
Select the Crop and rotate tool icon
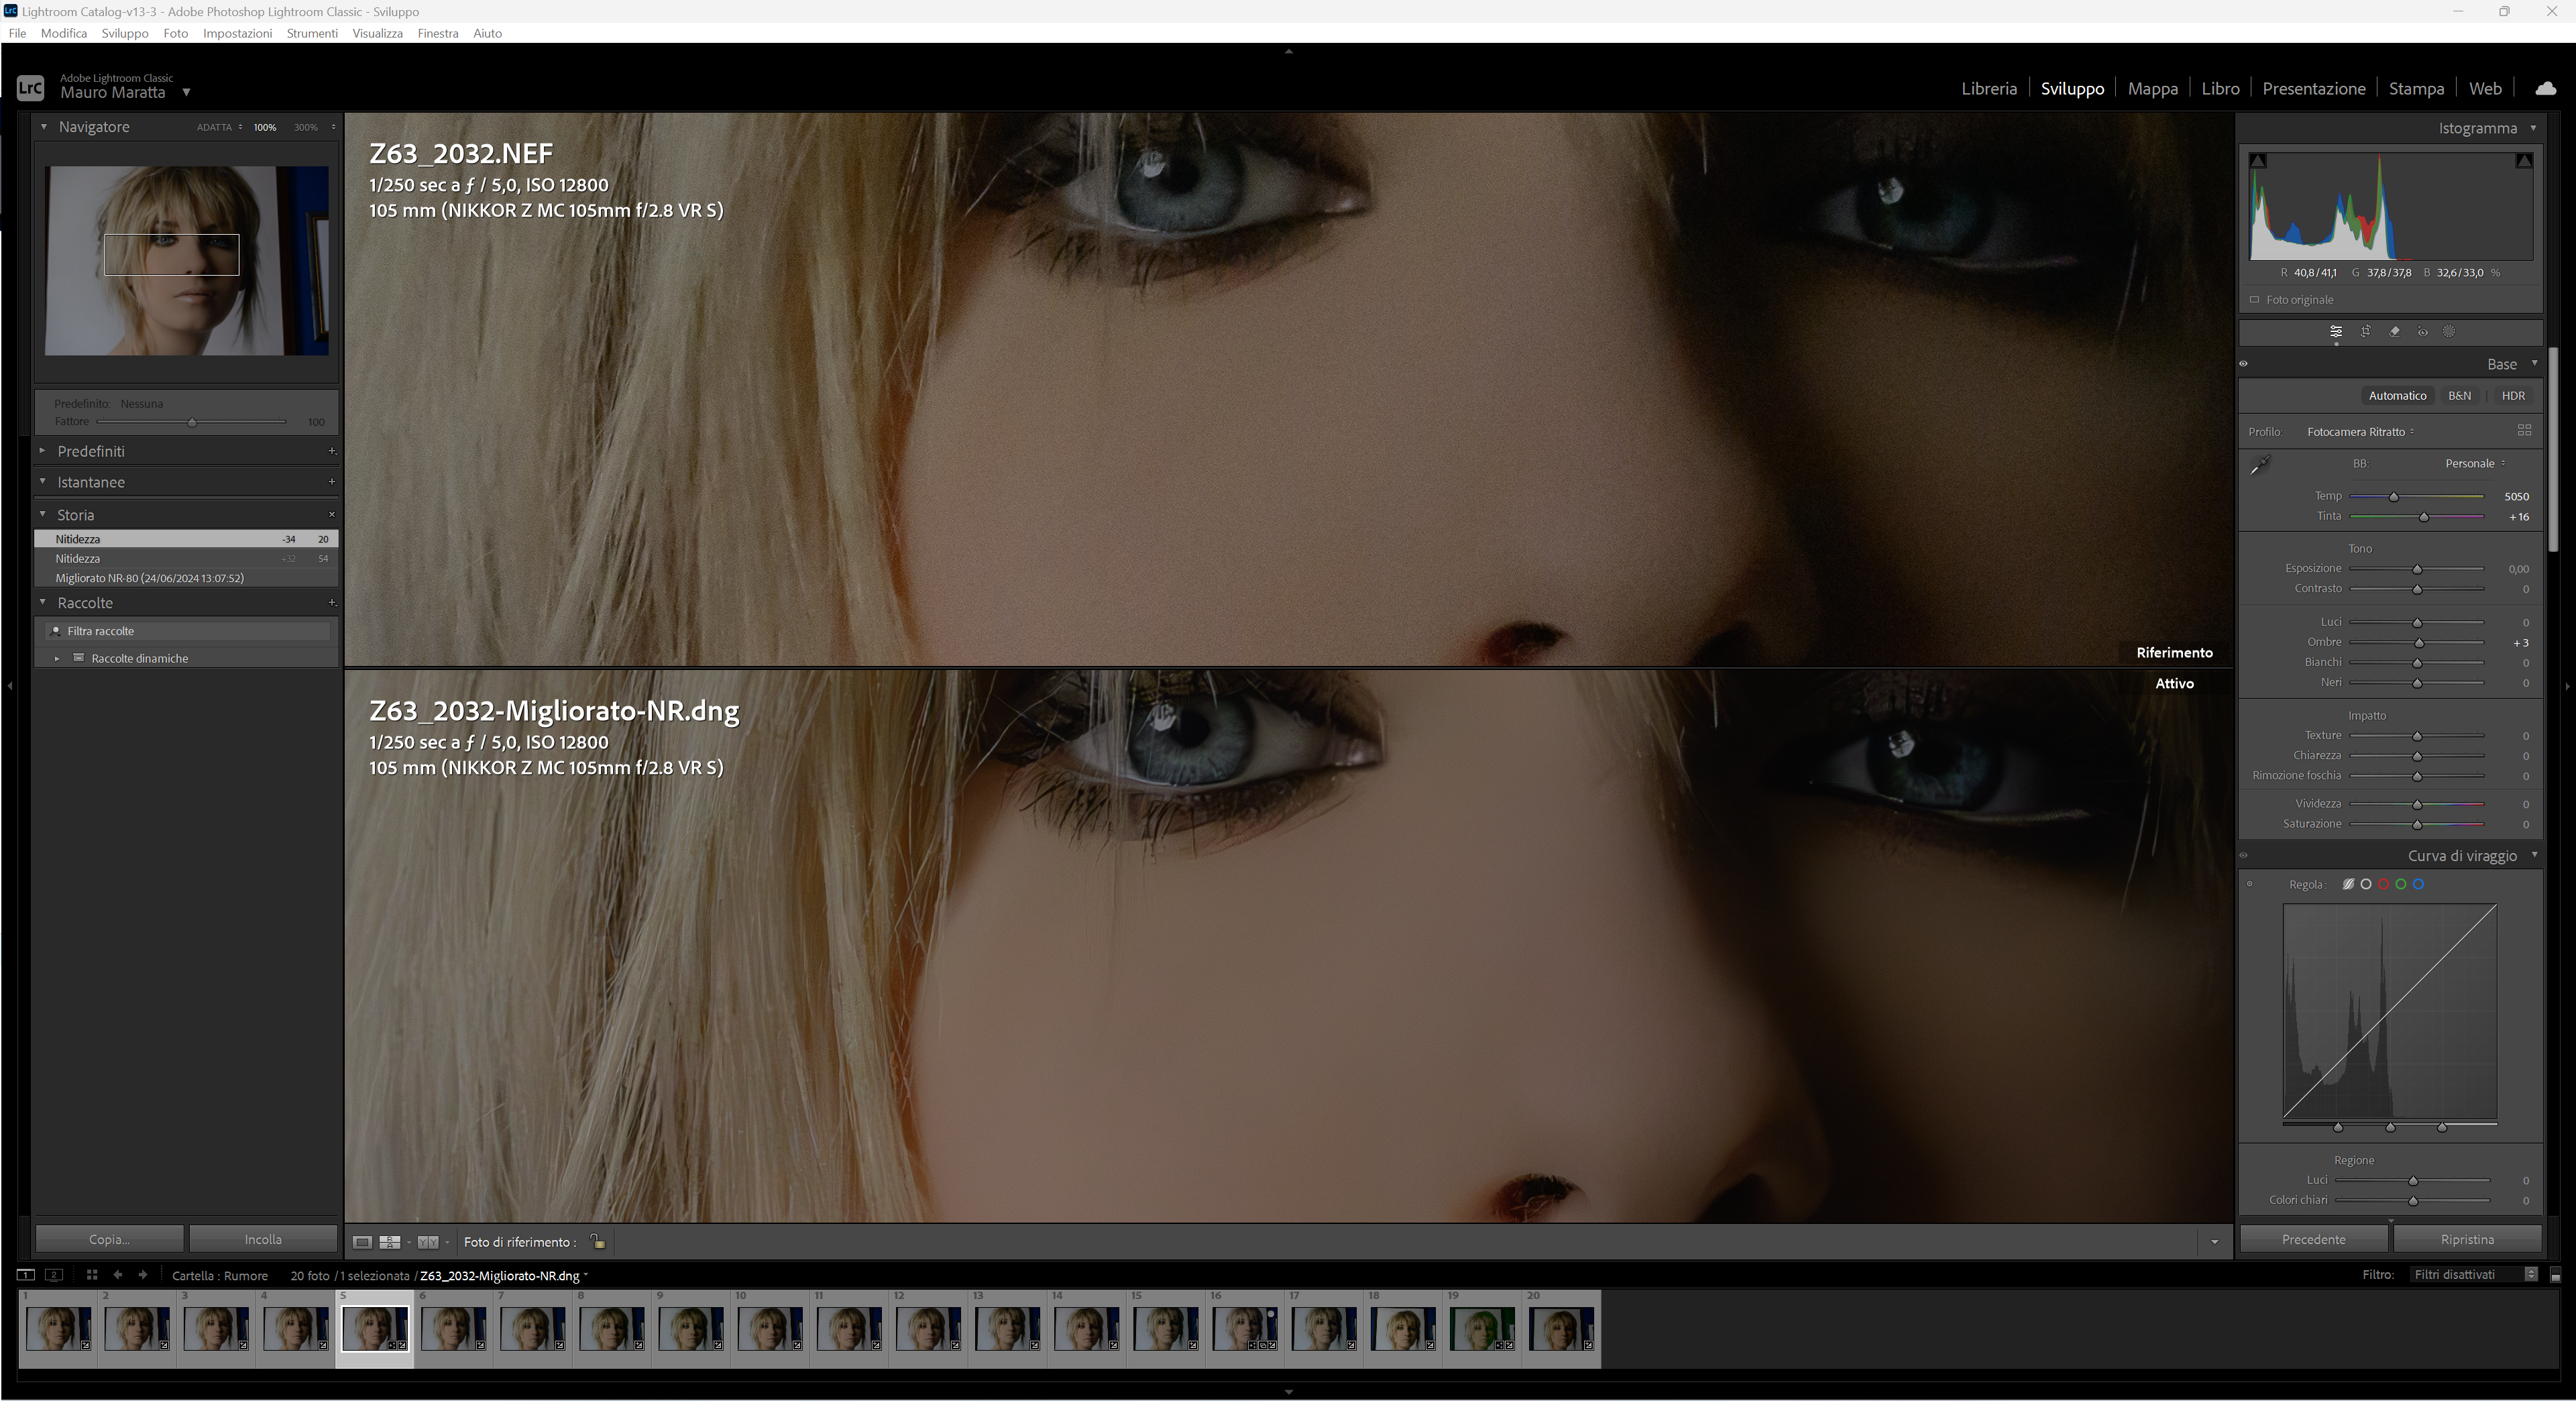tap(2365, 332)
